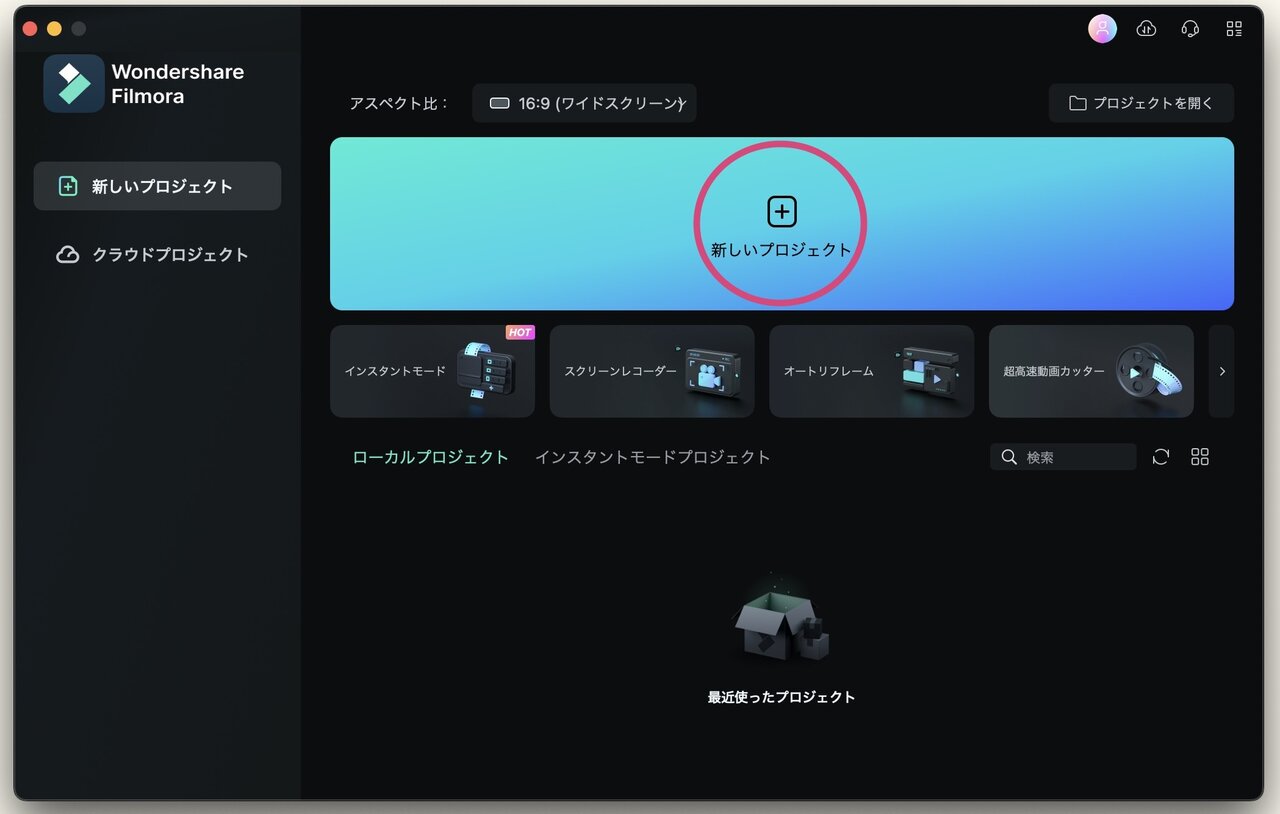Show more tools with the right chevron
1280x814 pixels.
tap(1221, 371)
